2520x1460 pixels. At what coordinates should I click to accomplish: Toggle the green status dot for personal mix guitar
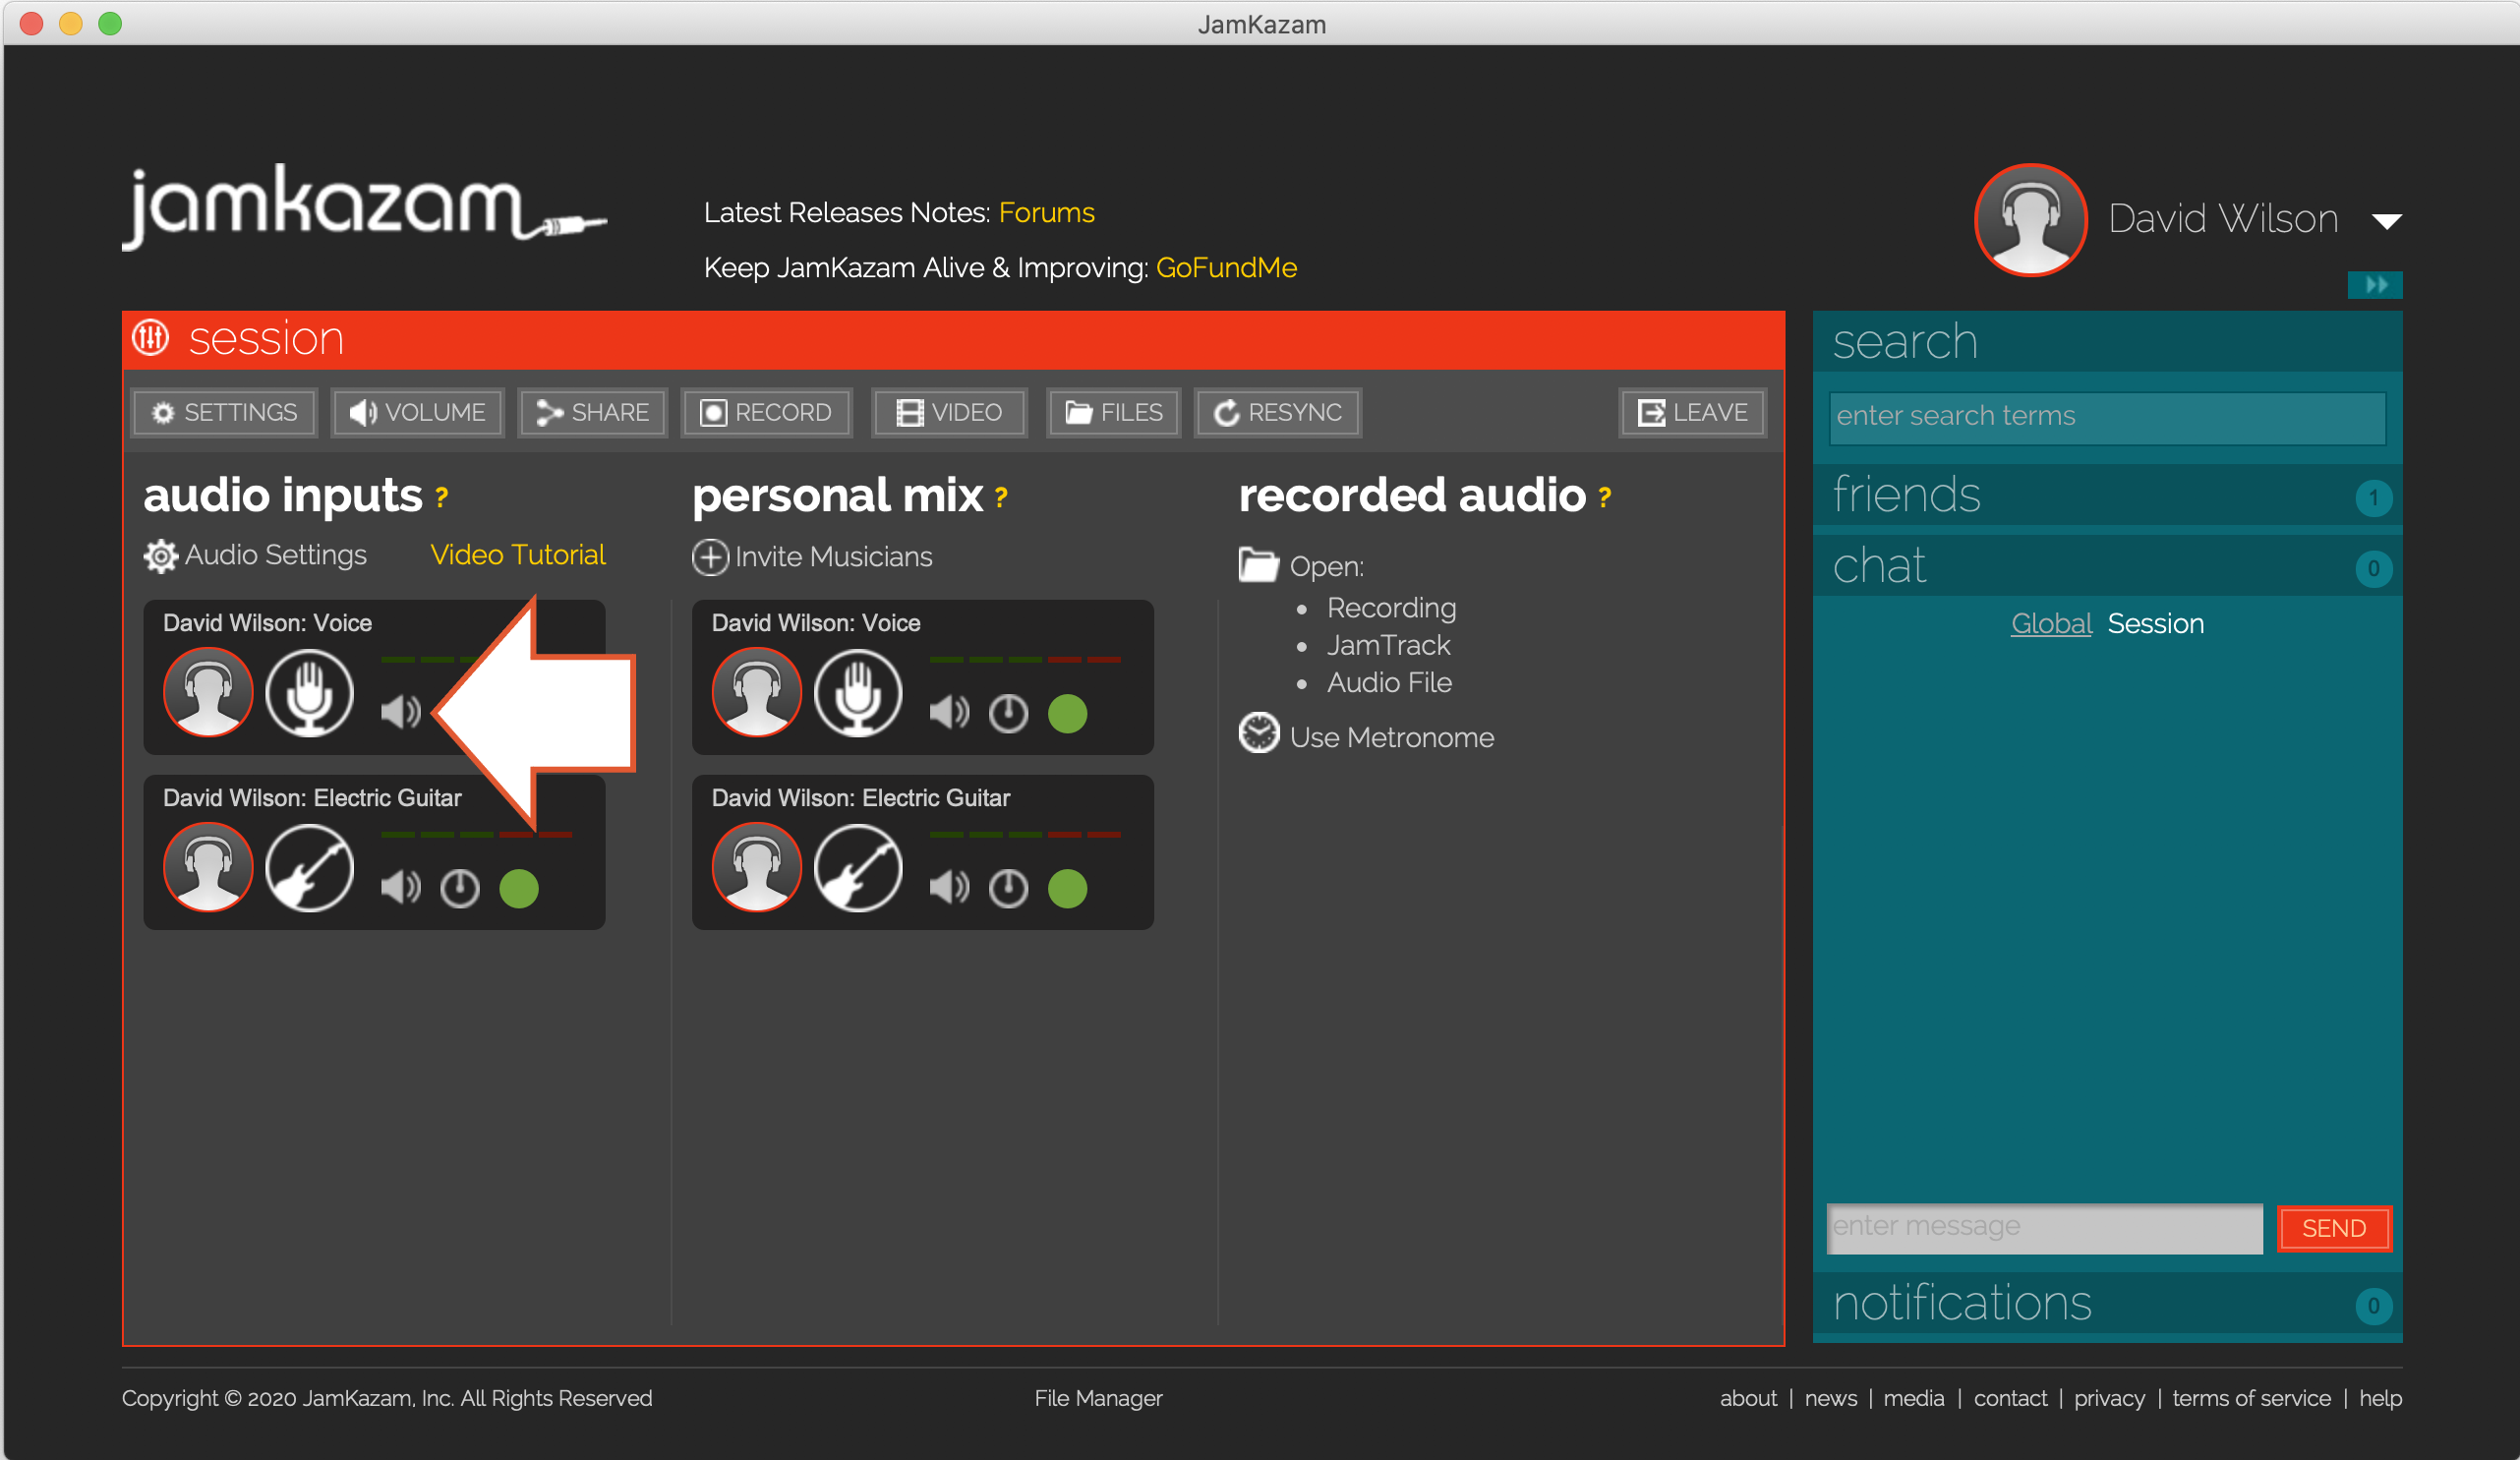1067,888
